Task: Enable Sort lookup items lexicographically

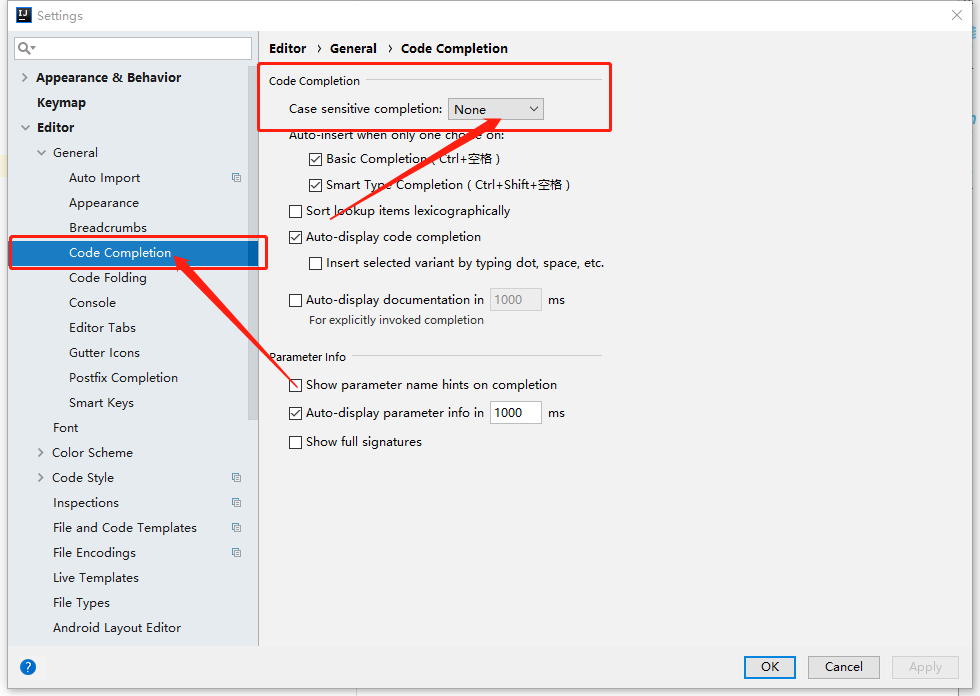Action: click(x=296, y=212)
